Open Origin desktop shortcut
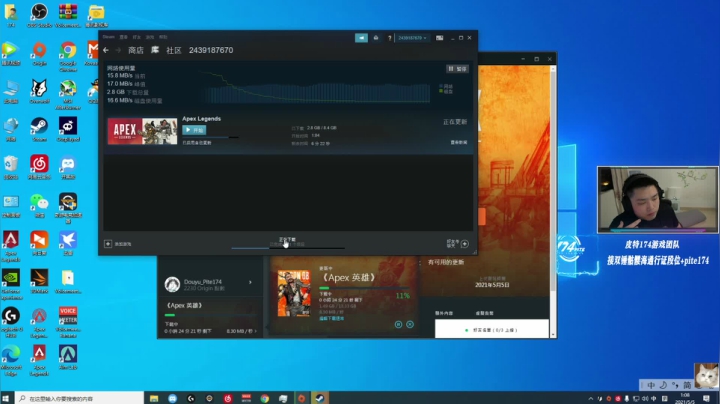 tap(39, 54)
